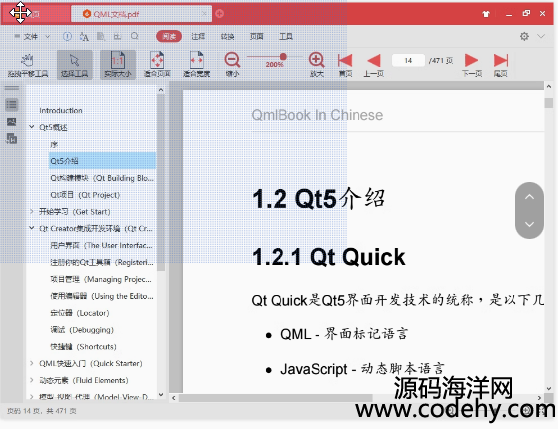560x429 pixels.
Task: Open the 定位器 (Locator) bookmark
Action: click(x=80, y=313)
